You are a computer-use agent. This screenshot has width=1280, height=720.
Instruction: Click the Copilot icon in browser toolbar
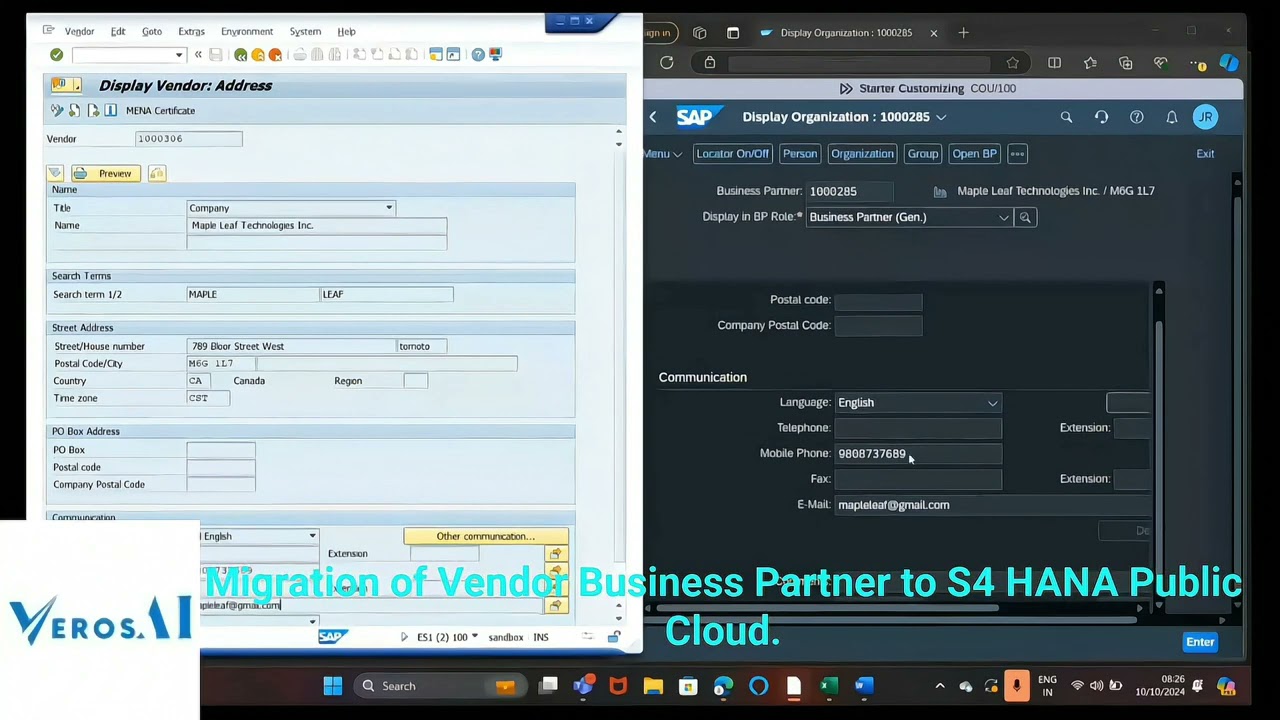coord(1229,62)
